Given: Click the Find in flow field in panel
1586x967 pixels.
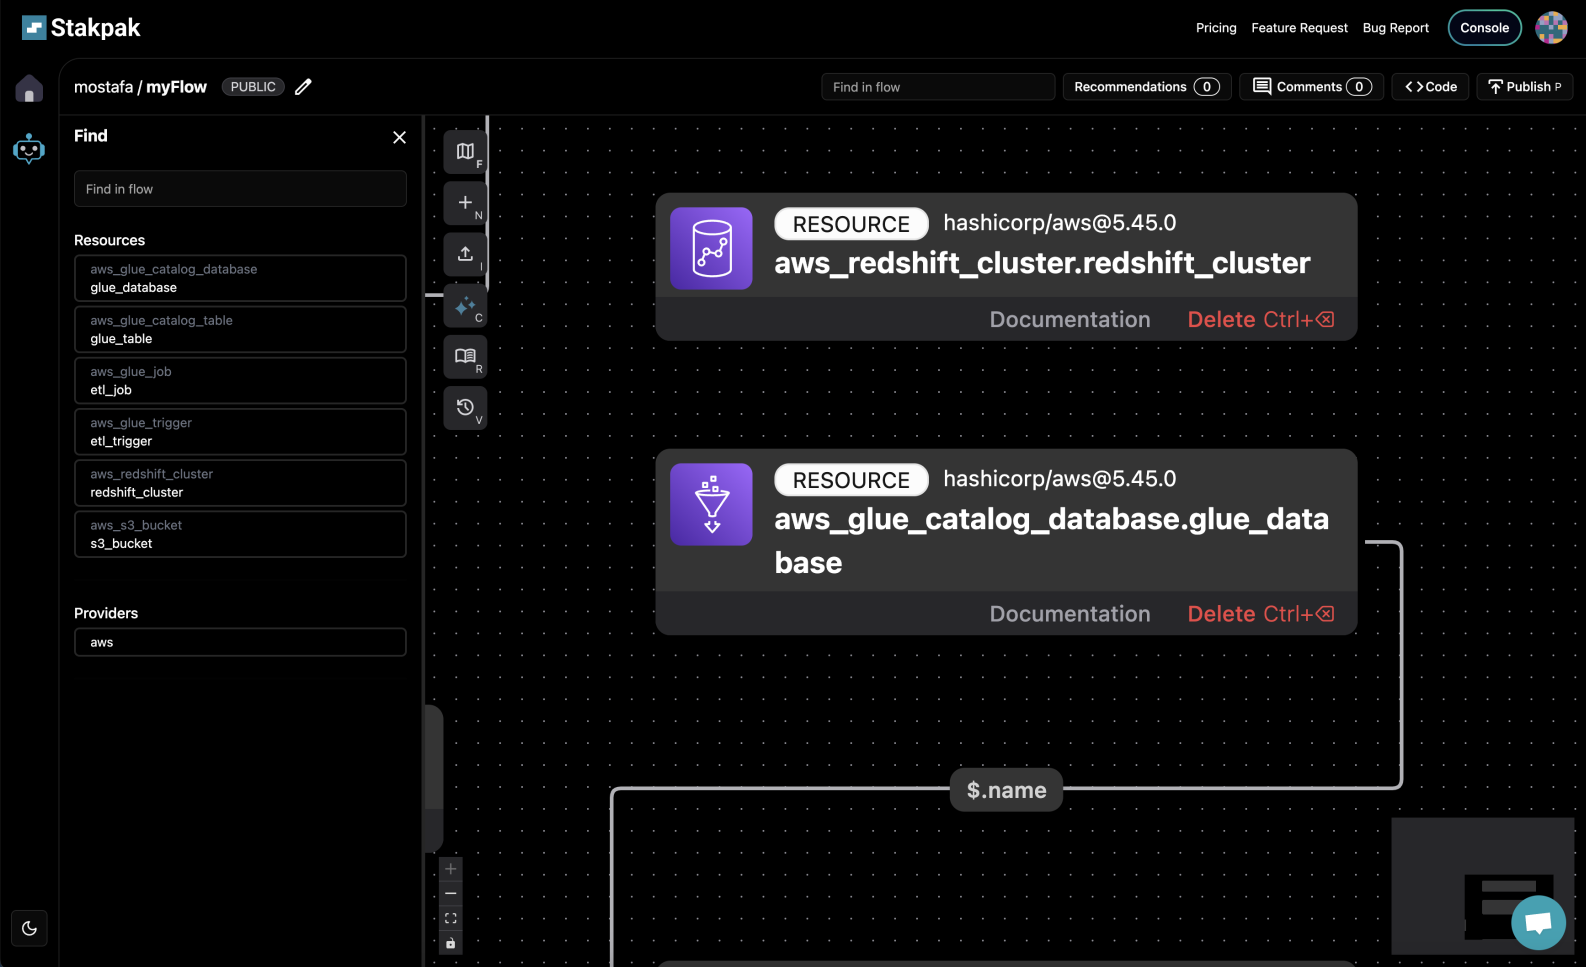Looking at the screenshot, I should (240, 189).
